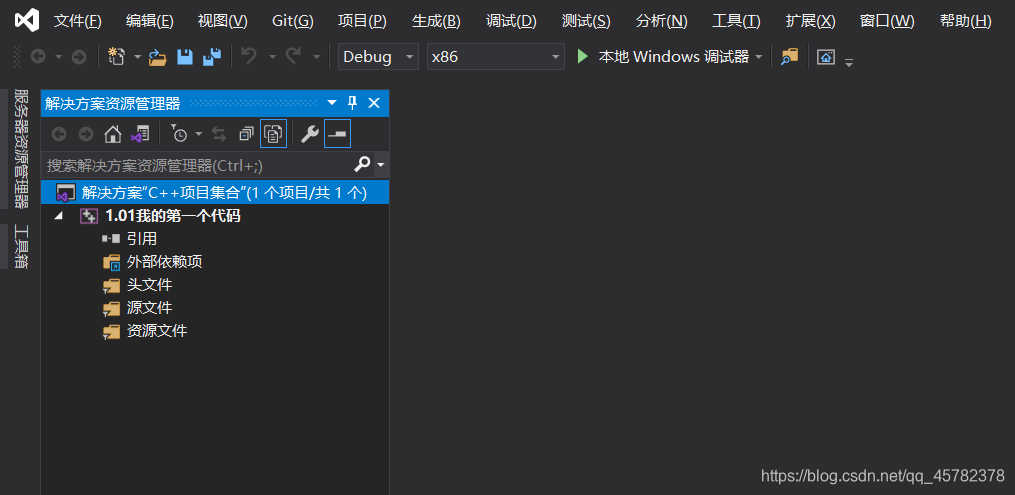Open the 生成(B) menu
Viewport: 1015px width, 495px height.
point(436,21)
